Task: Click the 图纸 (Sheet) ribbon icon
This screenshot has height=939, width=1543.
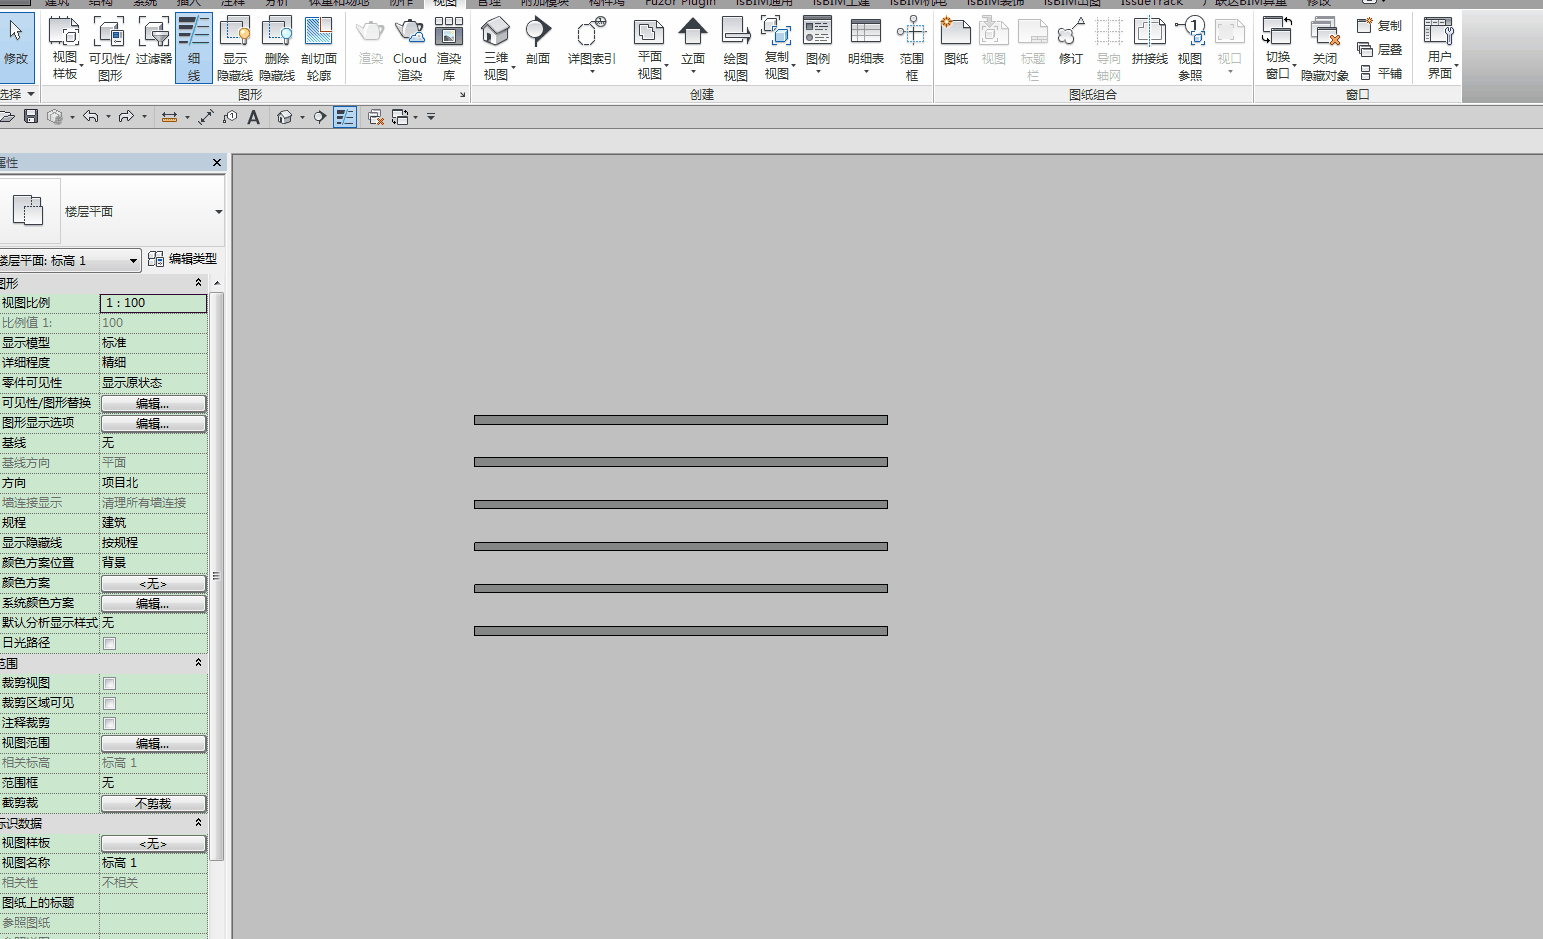Action: pyautogui.click(x=956, y=42)
